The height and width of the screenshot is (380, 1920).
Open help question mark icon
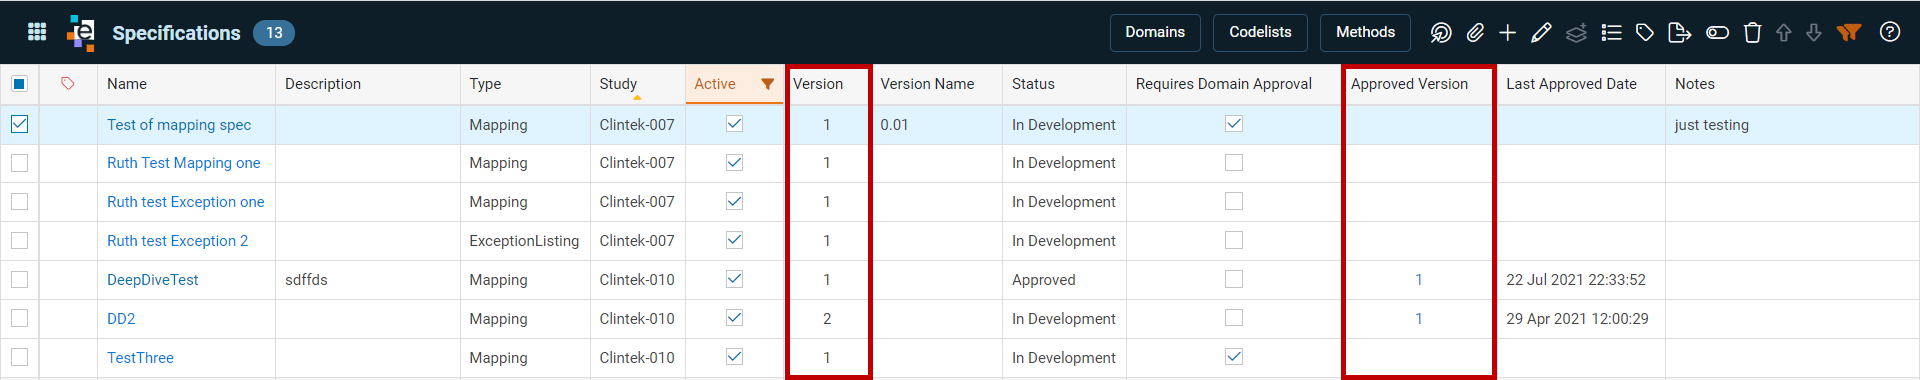[1890, 32]
